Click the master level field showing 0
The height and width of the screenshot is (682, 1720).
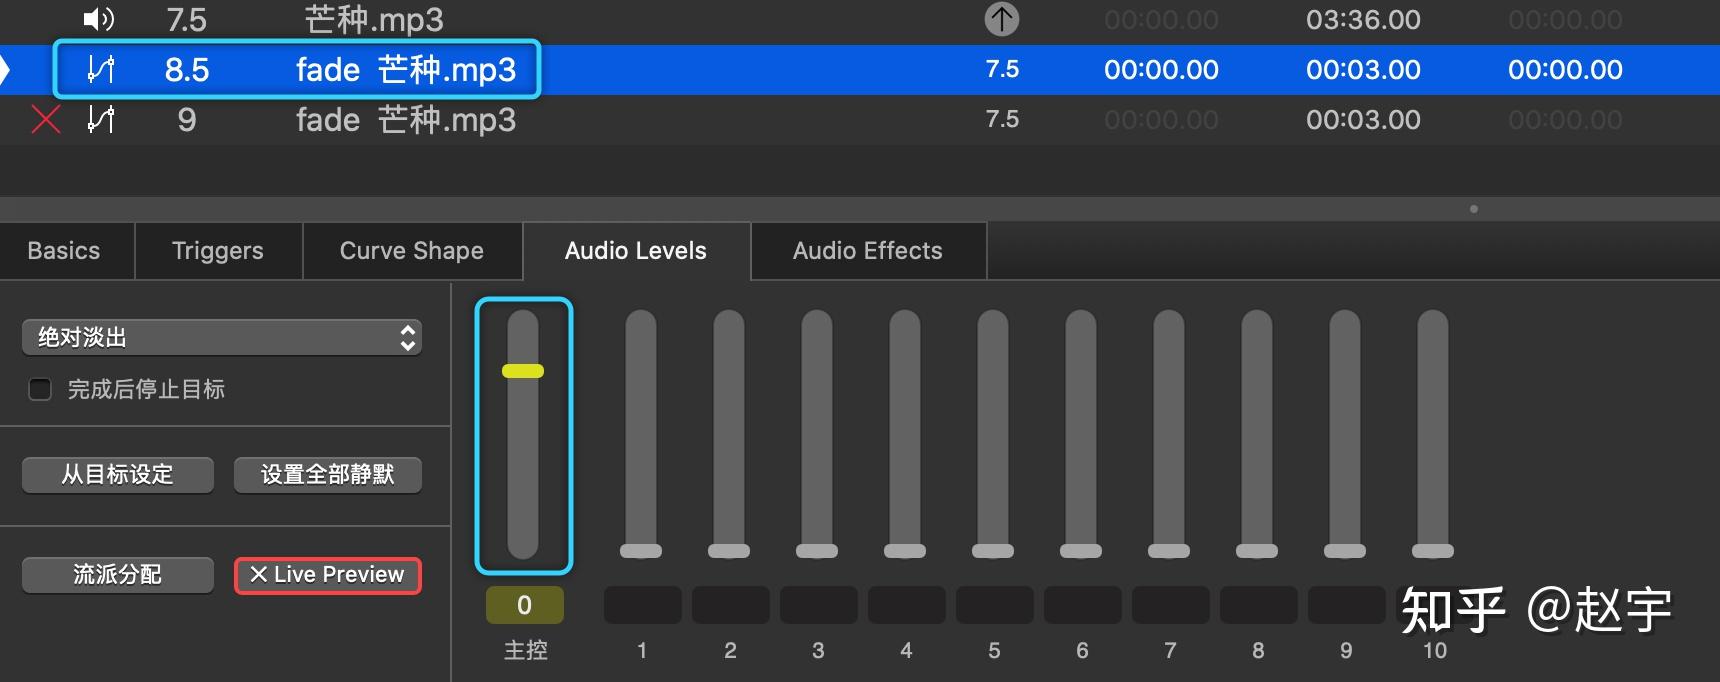tap(524, 605)
